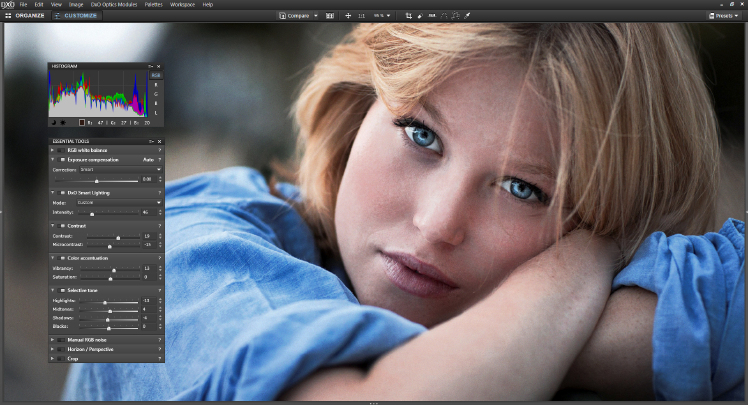Toggle Exposure compensation on/off
Viewport: 748px width, 405px height.
[x=61, y=160]
